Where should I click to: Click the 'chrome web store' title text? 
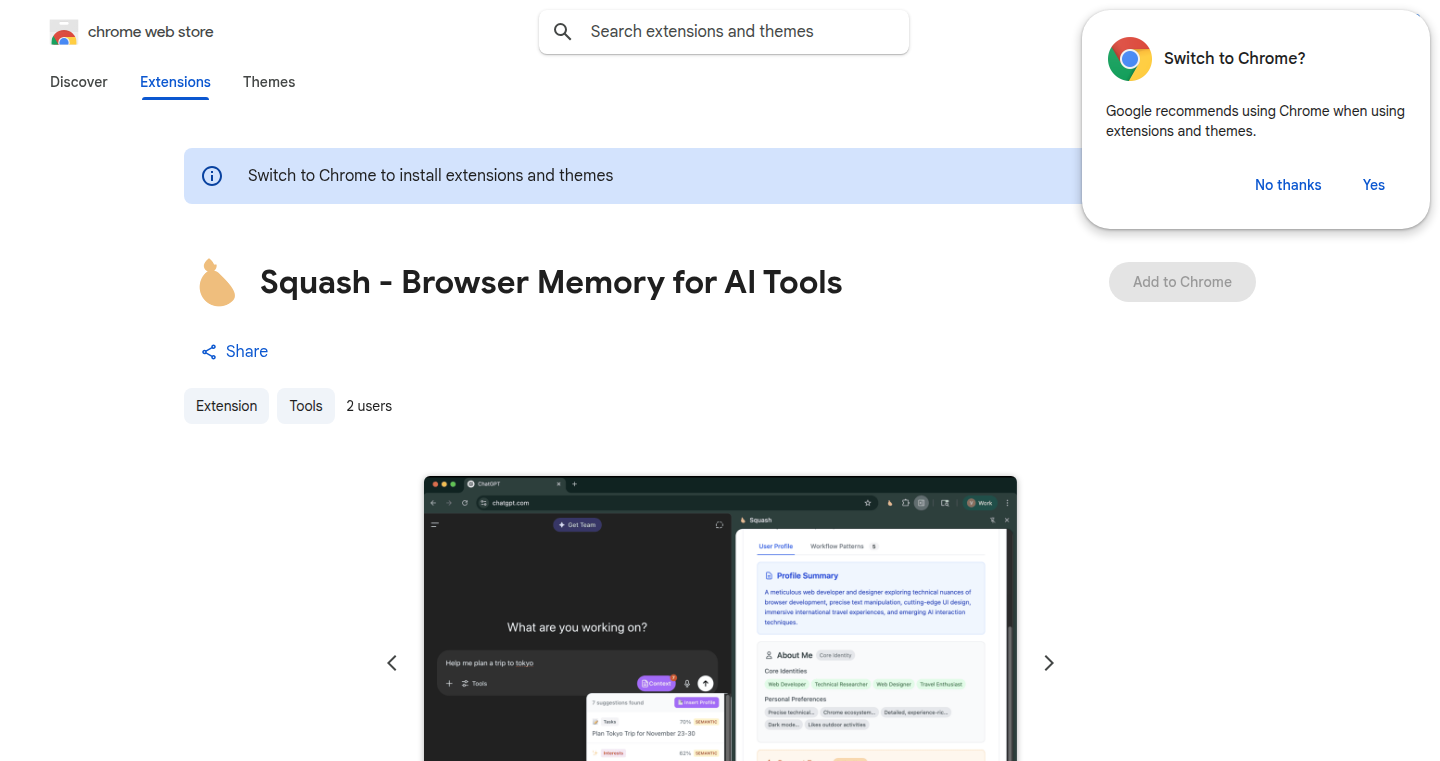coord(151,32)
